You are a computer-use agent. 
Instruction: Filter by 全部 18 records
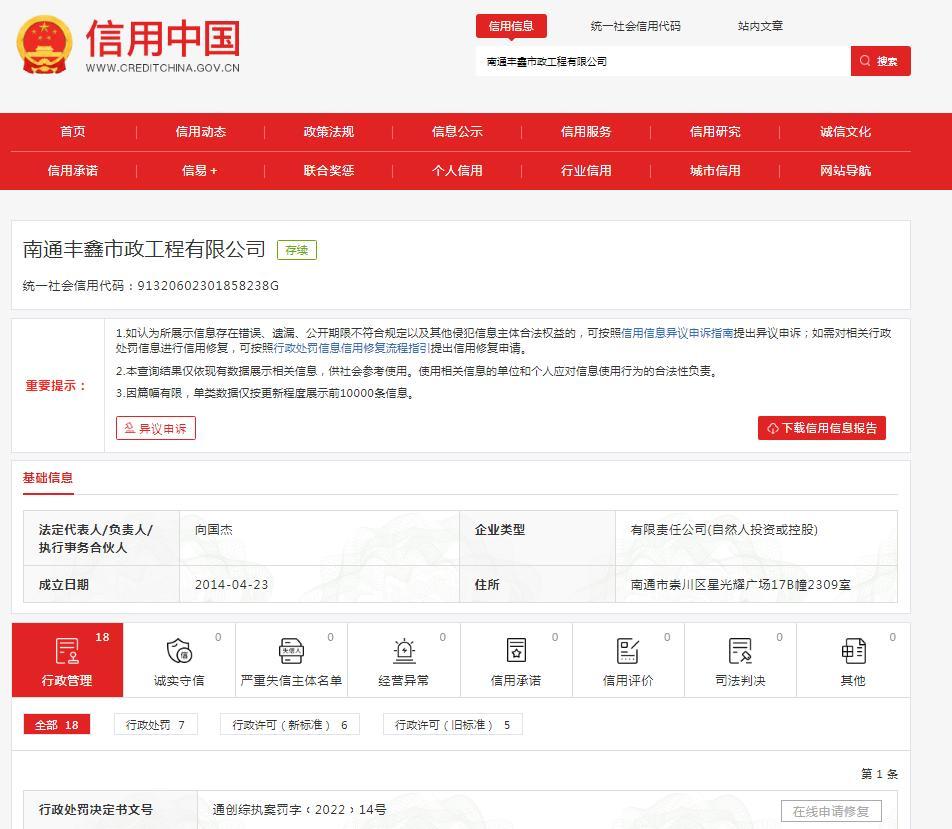pos(56,725)
